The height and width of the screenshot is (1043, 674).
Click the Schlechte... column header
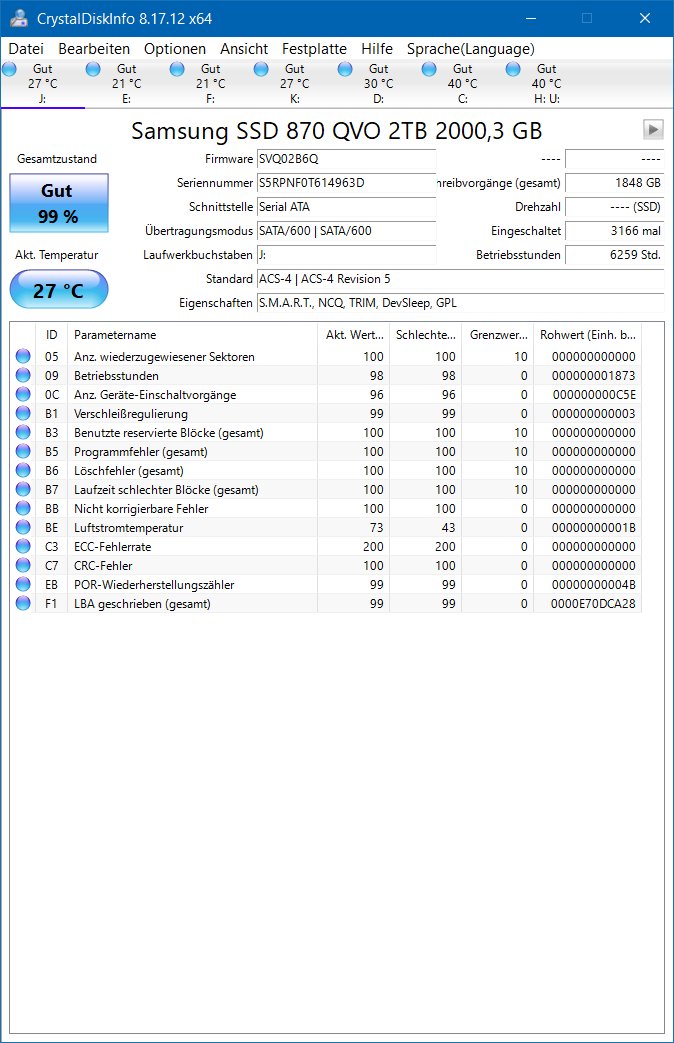pos(425,335)
